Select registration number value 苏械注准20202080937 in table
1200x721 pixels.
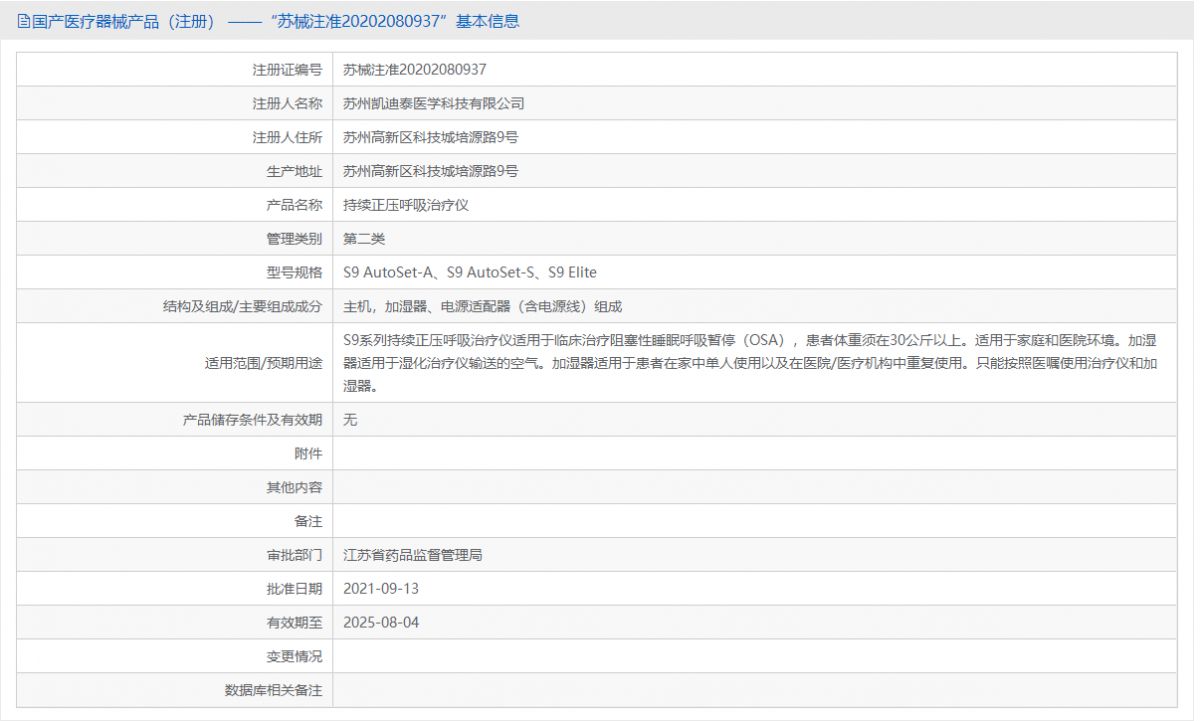[414, 70]
